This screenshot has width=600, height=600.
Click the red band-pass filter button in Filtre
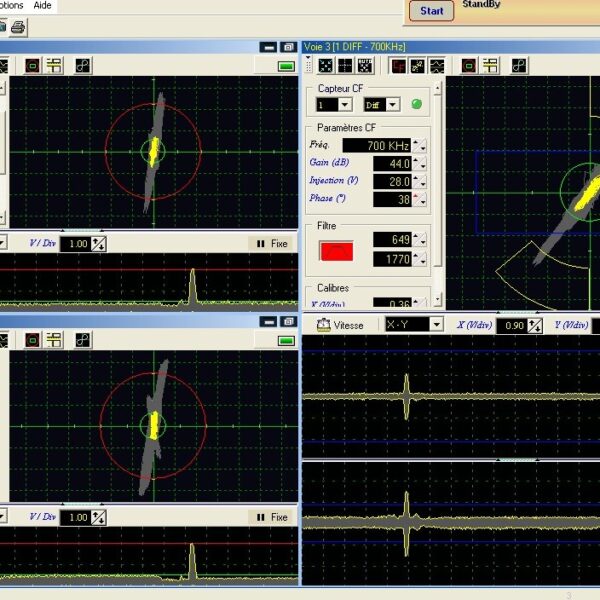click(336, 251)
